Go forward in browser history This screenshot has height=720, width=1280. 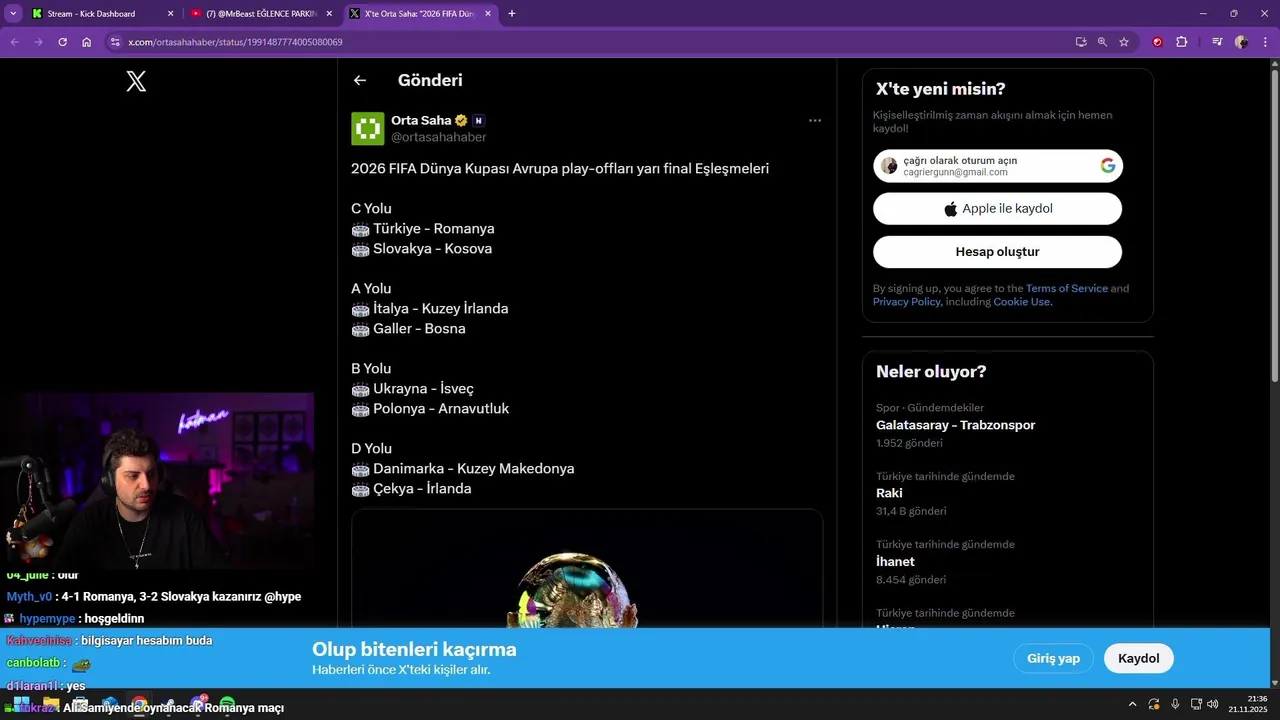pyautogui.click(x=38, y=42)
